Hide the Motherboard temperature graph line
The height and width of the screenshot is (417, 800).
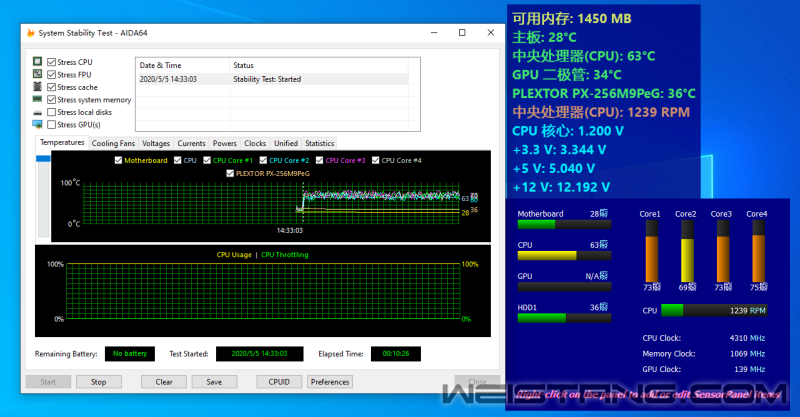tap(118, 160)
